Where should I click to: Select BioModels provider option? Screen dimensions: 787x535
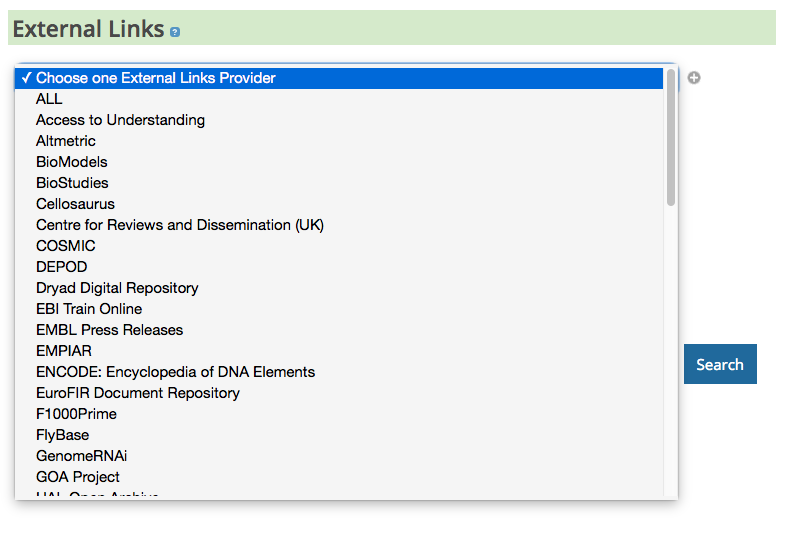(x=339, y=162)
